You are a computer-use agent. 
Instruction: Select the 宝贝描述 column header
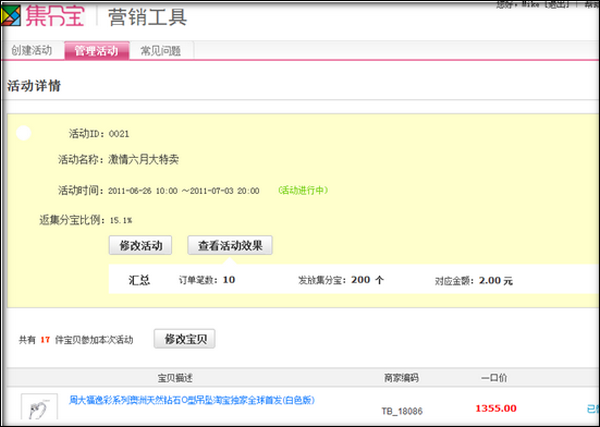point(178,378)
